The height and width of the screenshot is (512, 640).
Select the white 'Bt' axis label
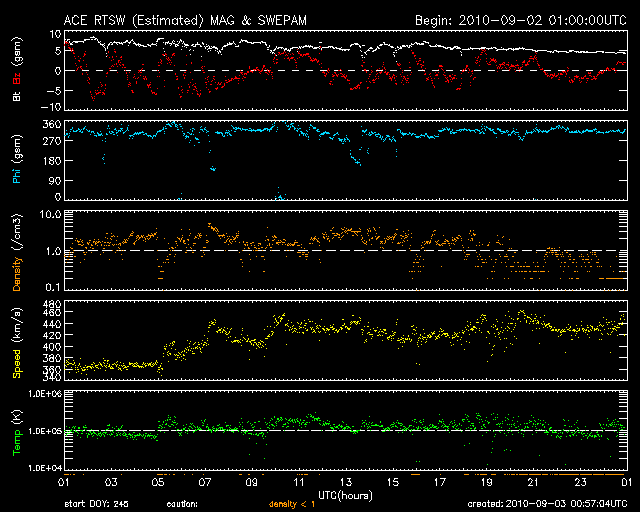pyautogui.click(x=17, y=96)
